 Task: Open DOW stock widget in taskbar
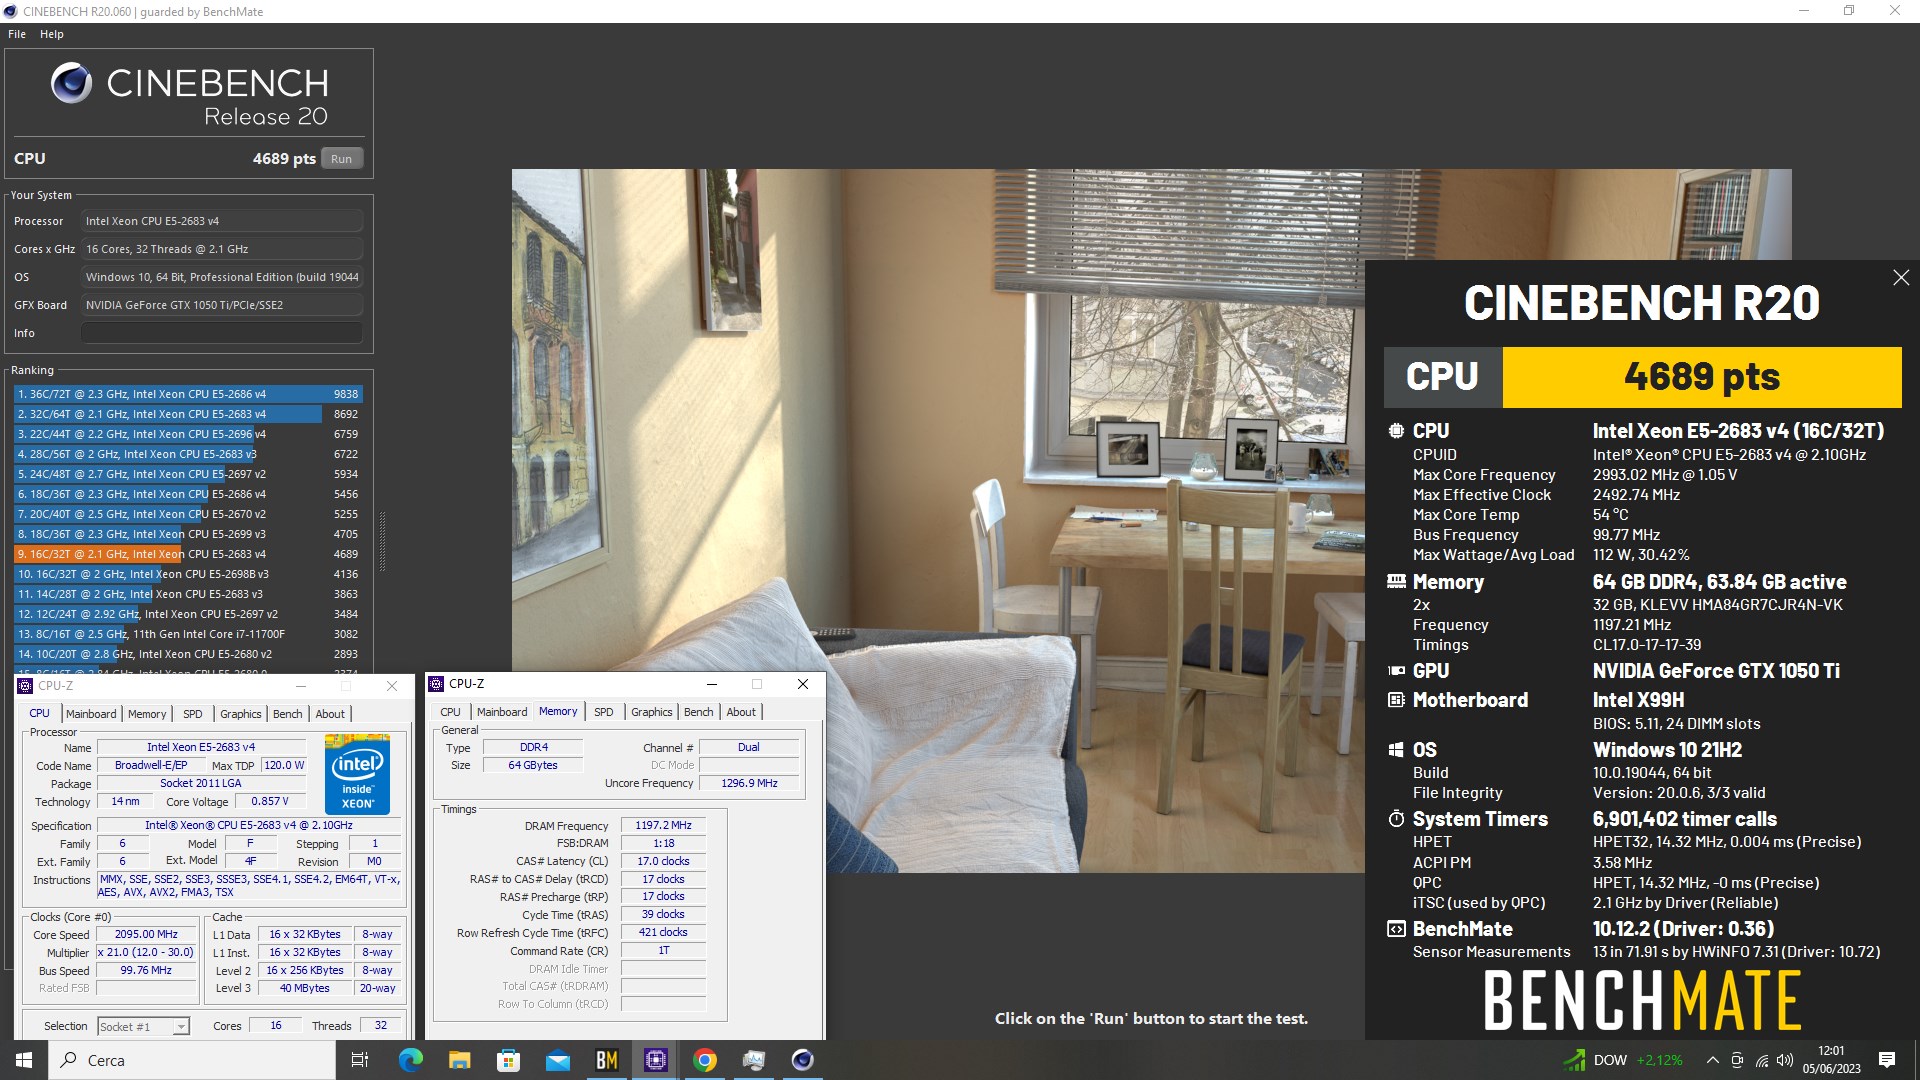pyautogui.click(x=1624, y=1060)
